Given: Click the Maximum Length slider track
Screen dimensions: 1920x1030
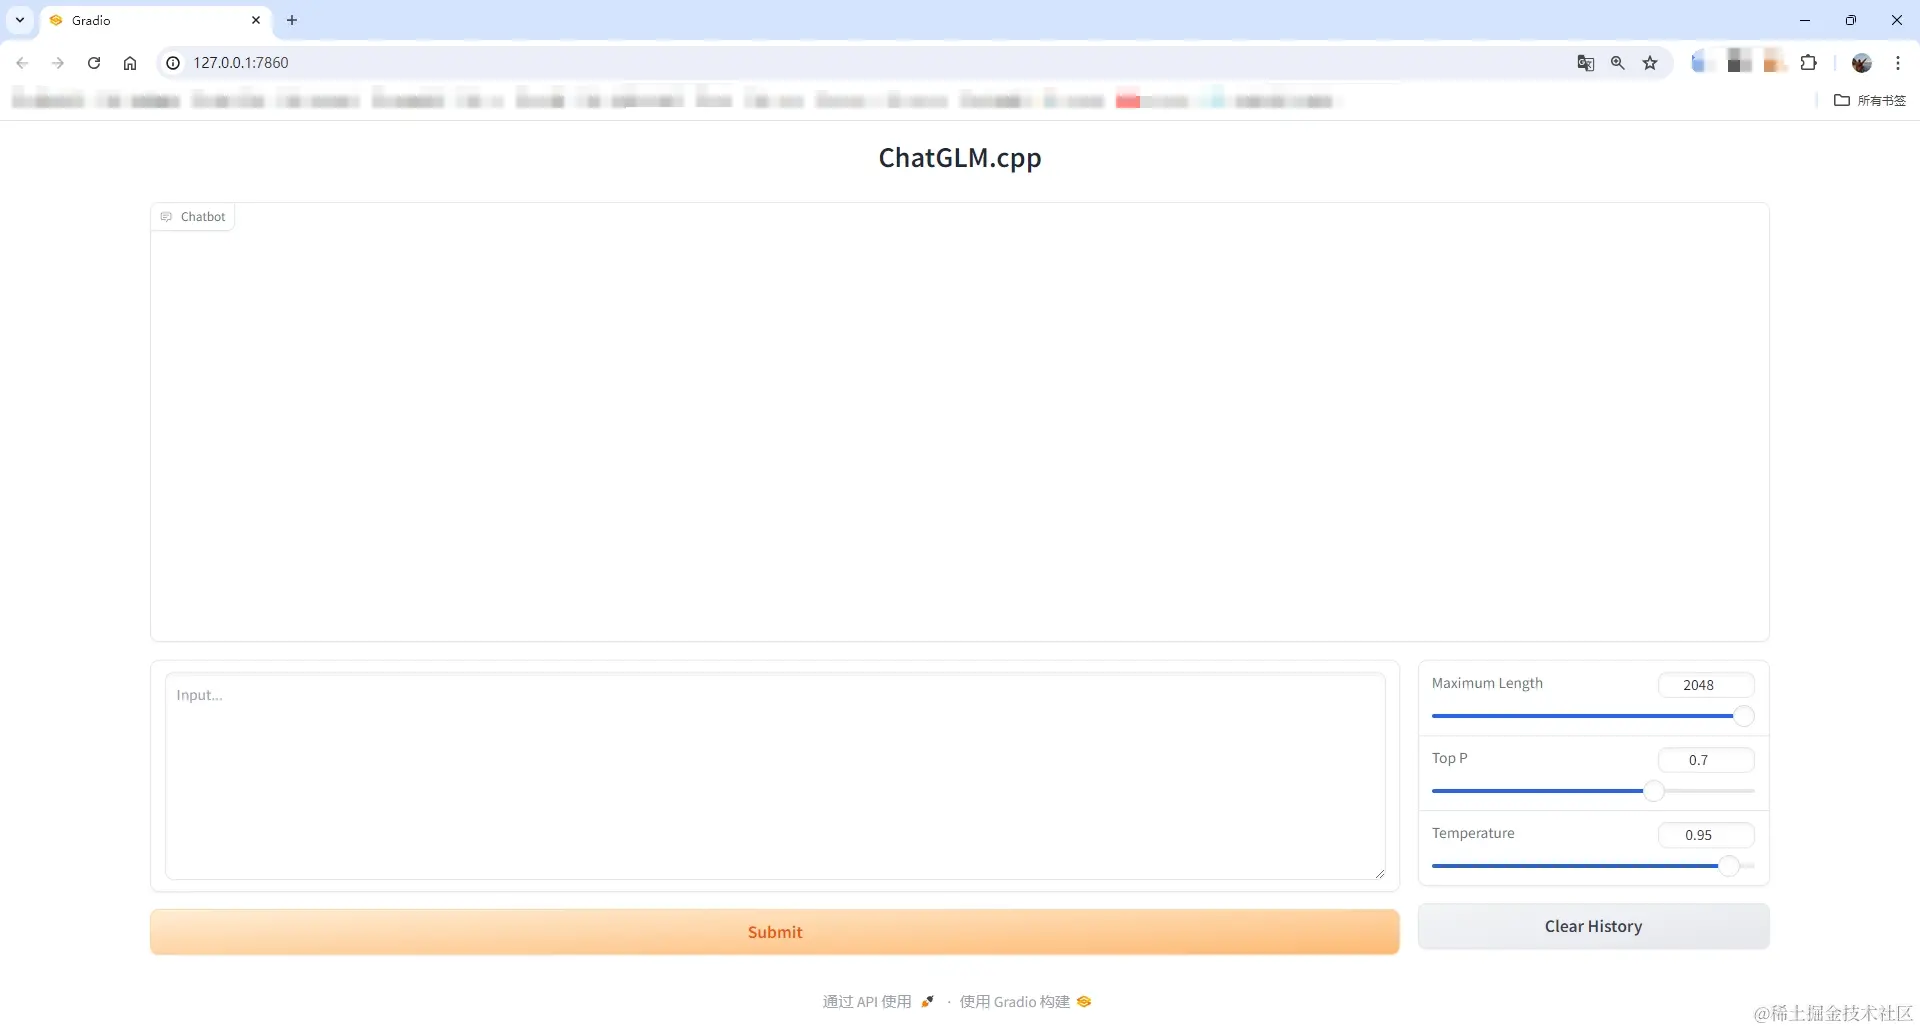Looking at the screenshot, I should point(1593,716).
